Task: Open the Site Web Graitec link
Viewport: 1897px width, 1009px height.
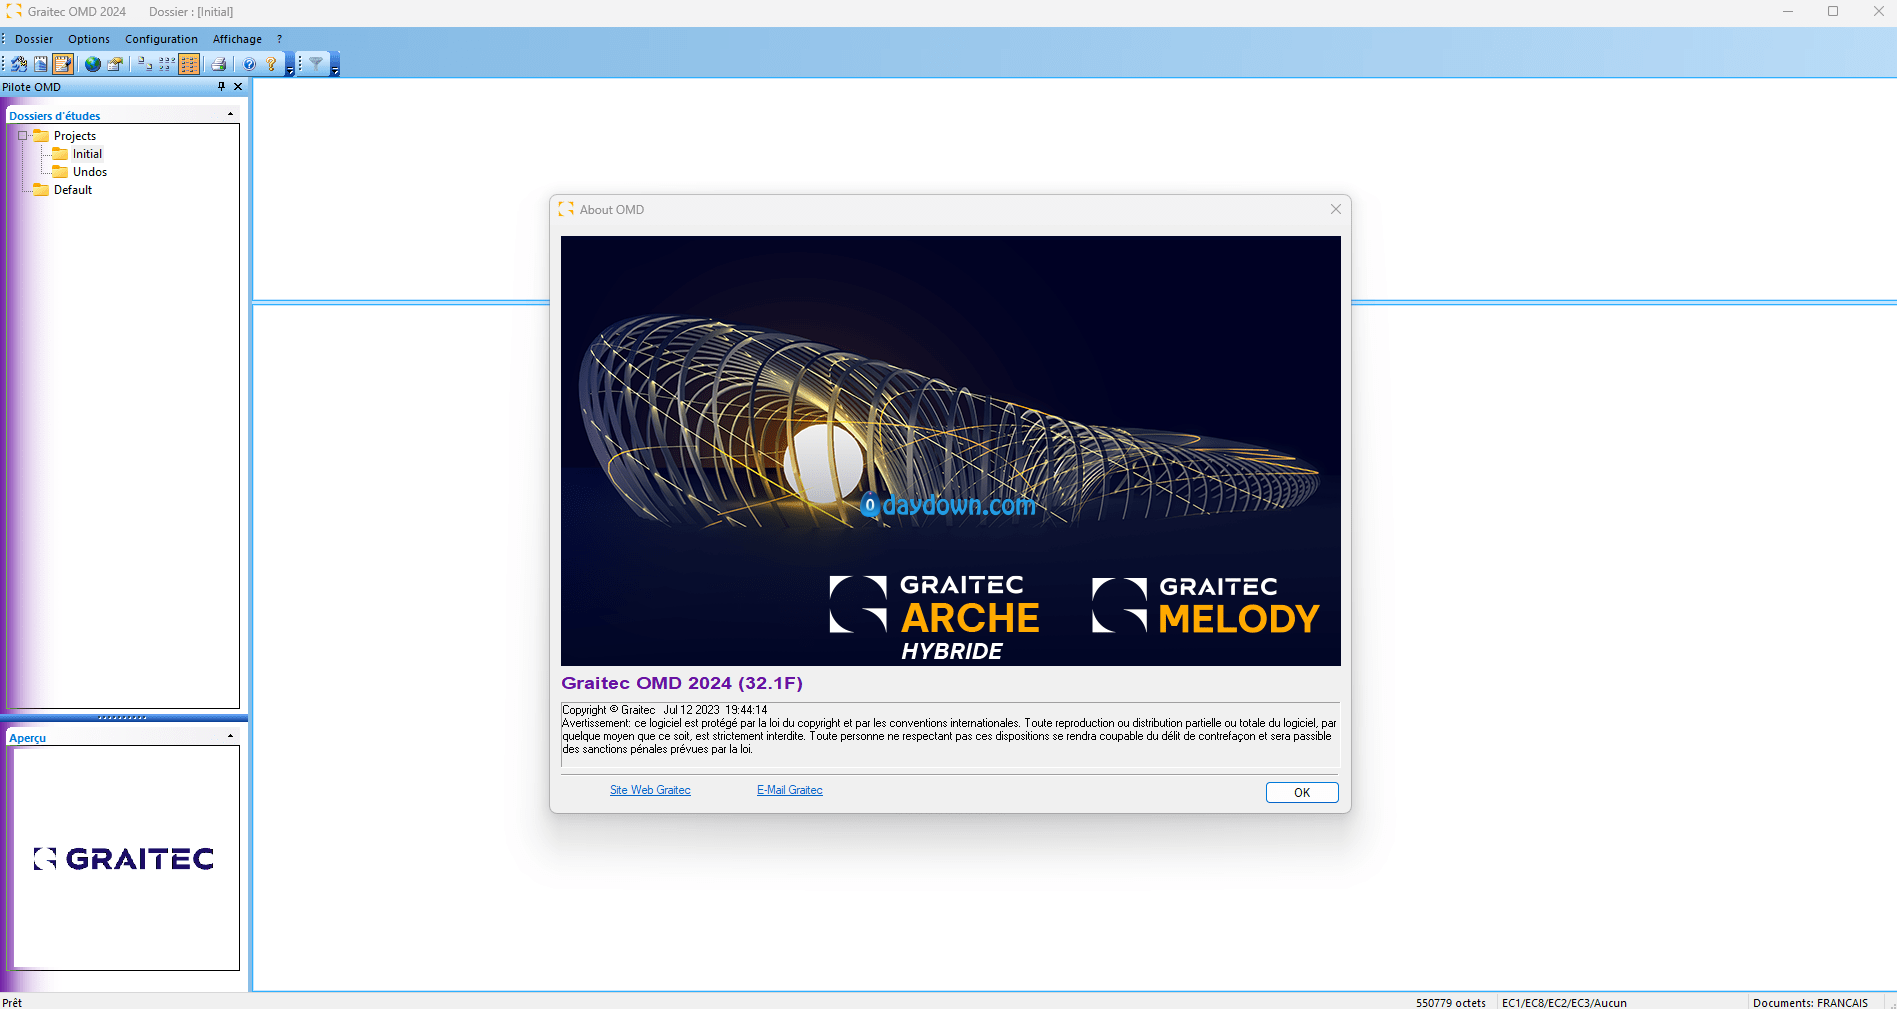Action: pyautogui.click(x=650, y=790)
